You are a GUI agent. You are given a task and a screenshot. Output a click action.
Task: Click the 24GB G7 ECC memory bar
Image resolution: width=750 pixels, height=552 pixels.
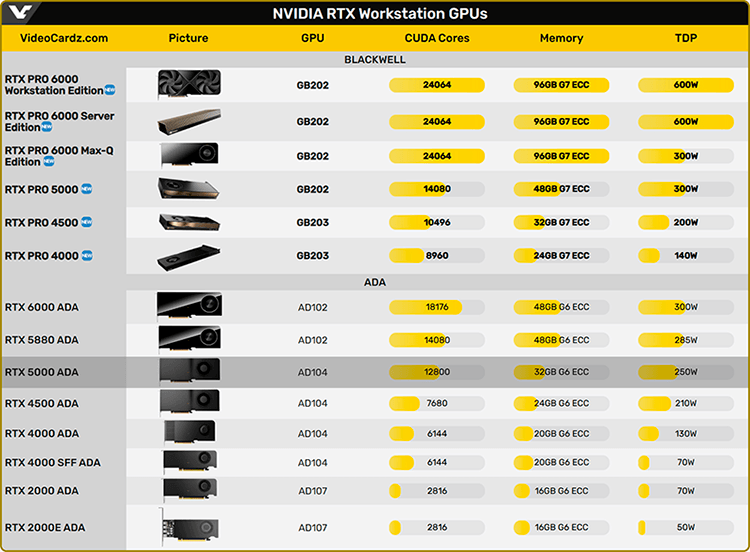pos(562,255)
